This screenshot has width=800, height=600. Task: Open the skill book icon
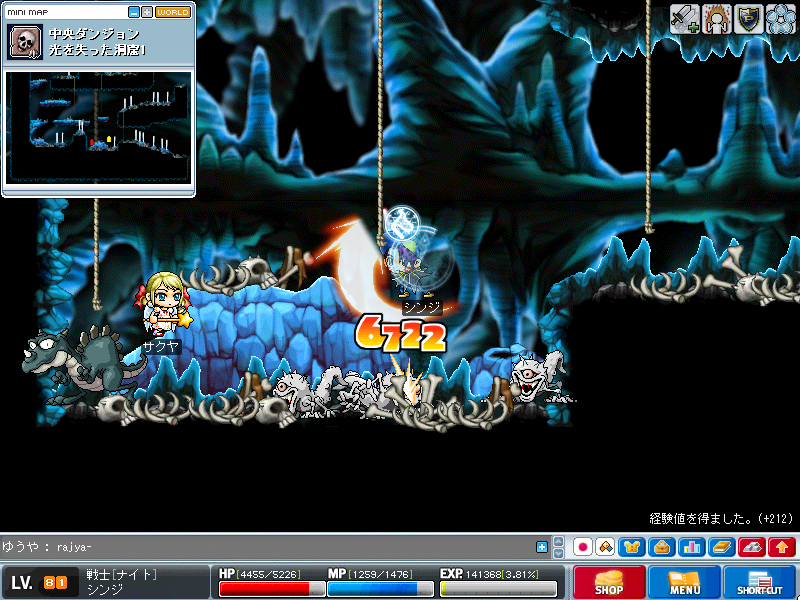[x=722, y=547]
